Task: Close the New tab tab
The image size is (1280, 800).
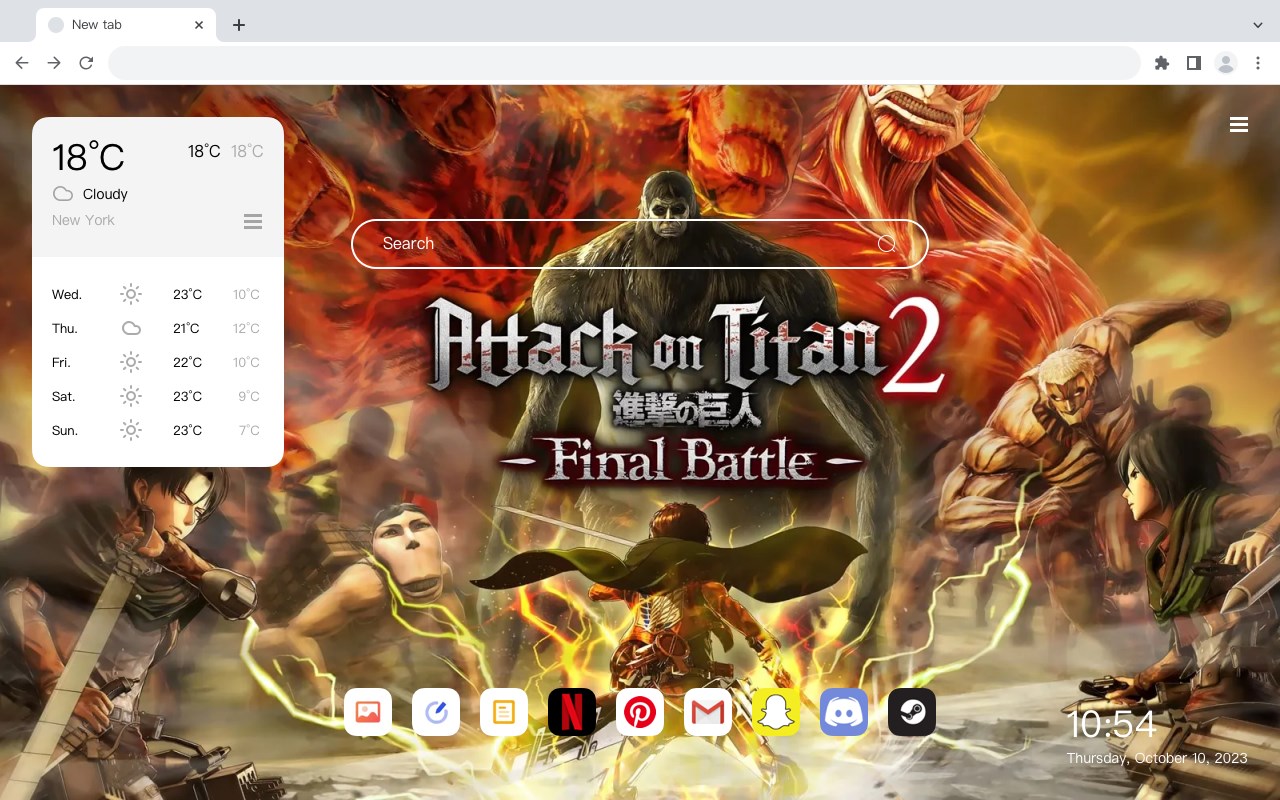Action: 199,25
